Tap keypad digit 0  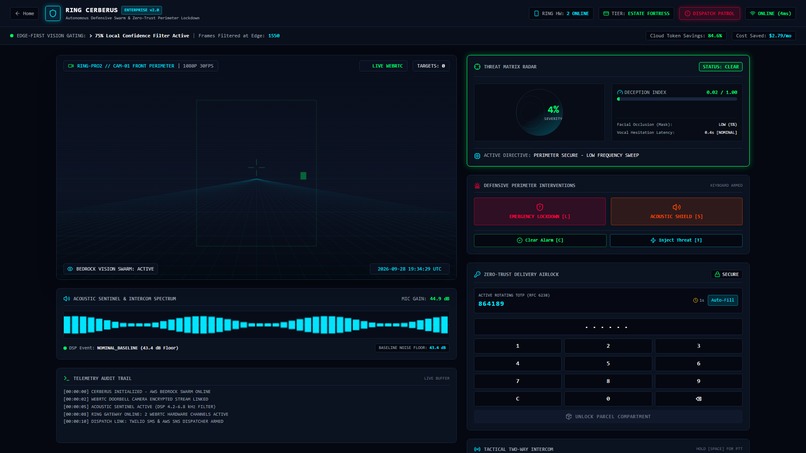608,398
